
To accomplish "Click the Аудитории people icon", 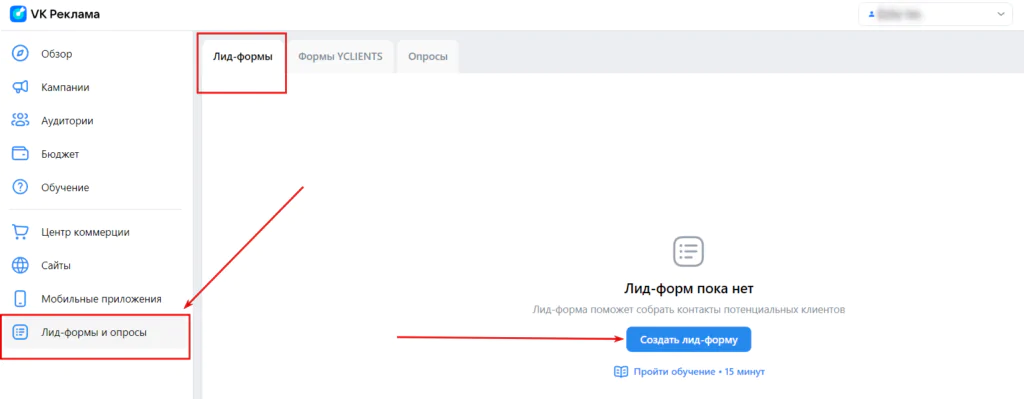I will 20,121.
